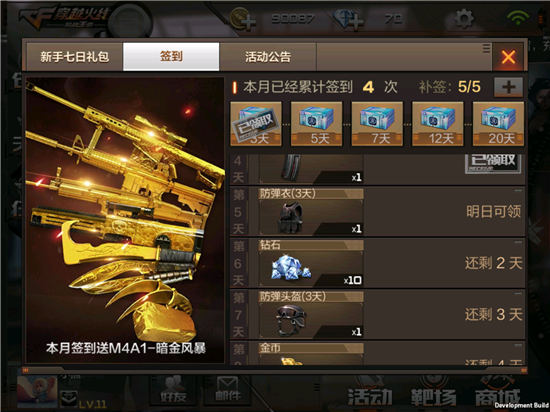The height and width of the screenshot is (412, 550).
Task: Select the 钻石 x10 day 6 reward
Action: click(311, 263)
